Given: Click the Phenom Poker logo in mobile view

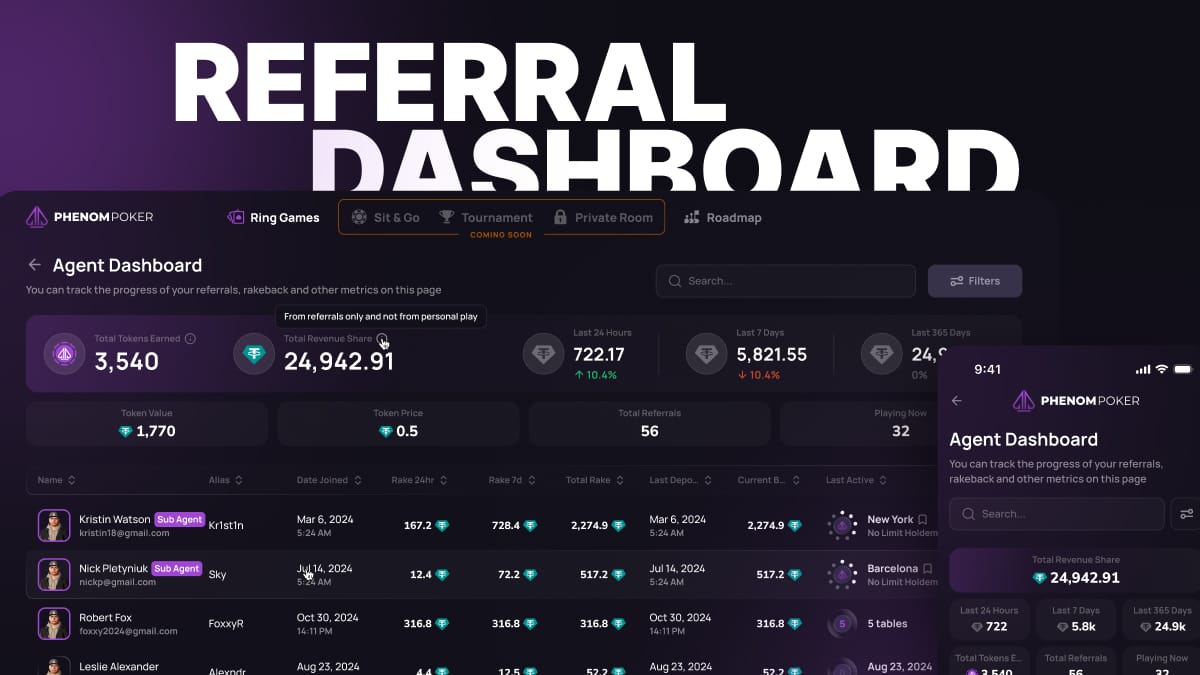Looking at the screenshot, I should point(1075,400).
